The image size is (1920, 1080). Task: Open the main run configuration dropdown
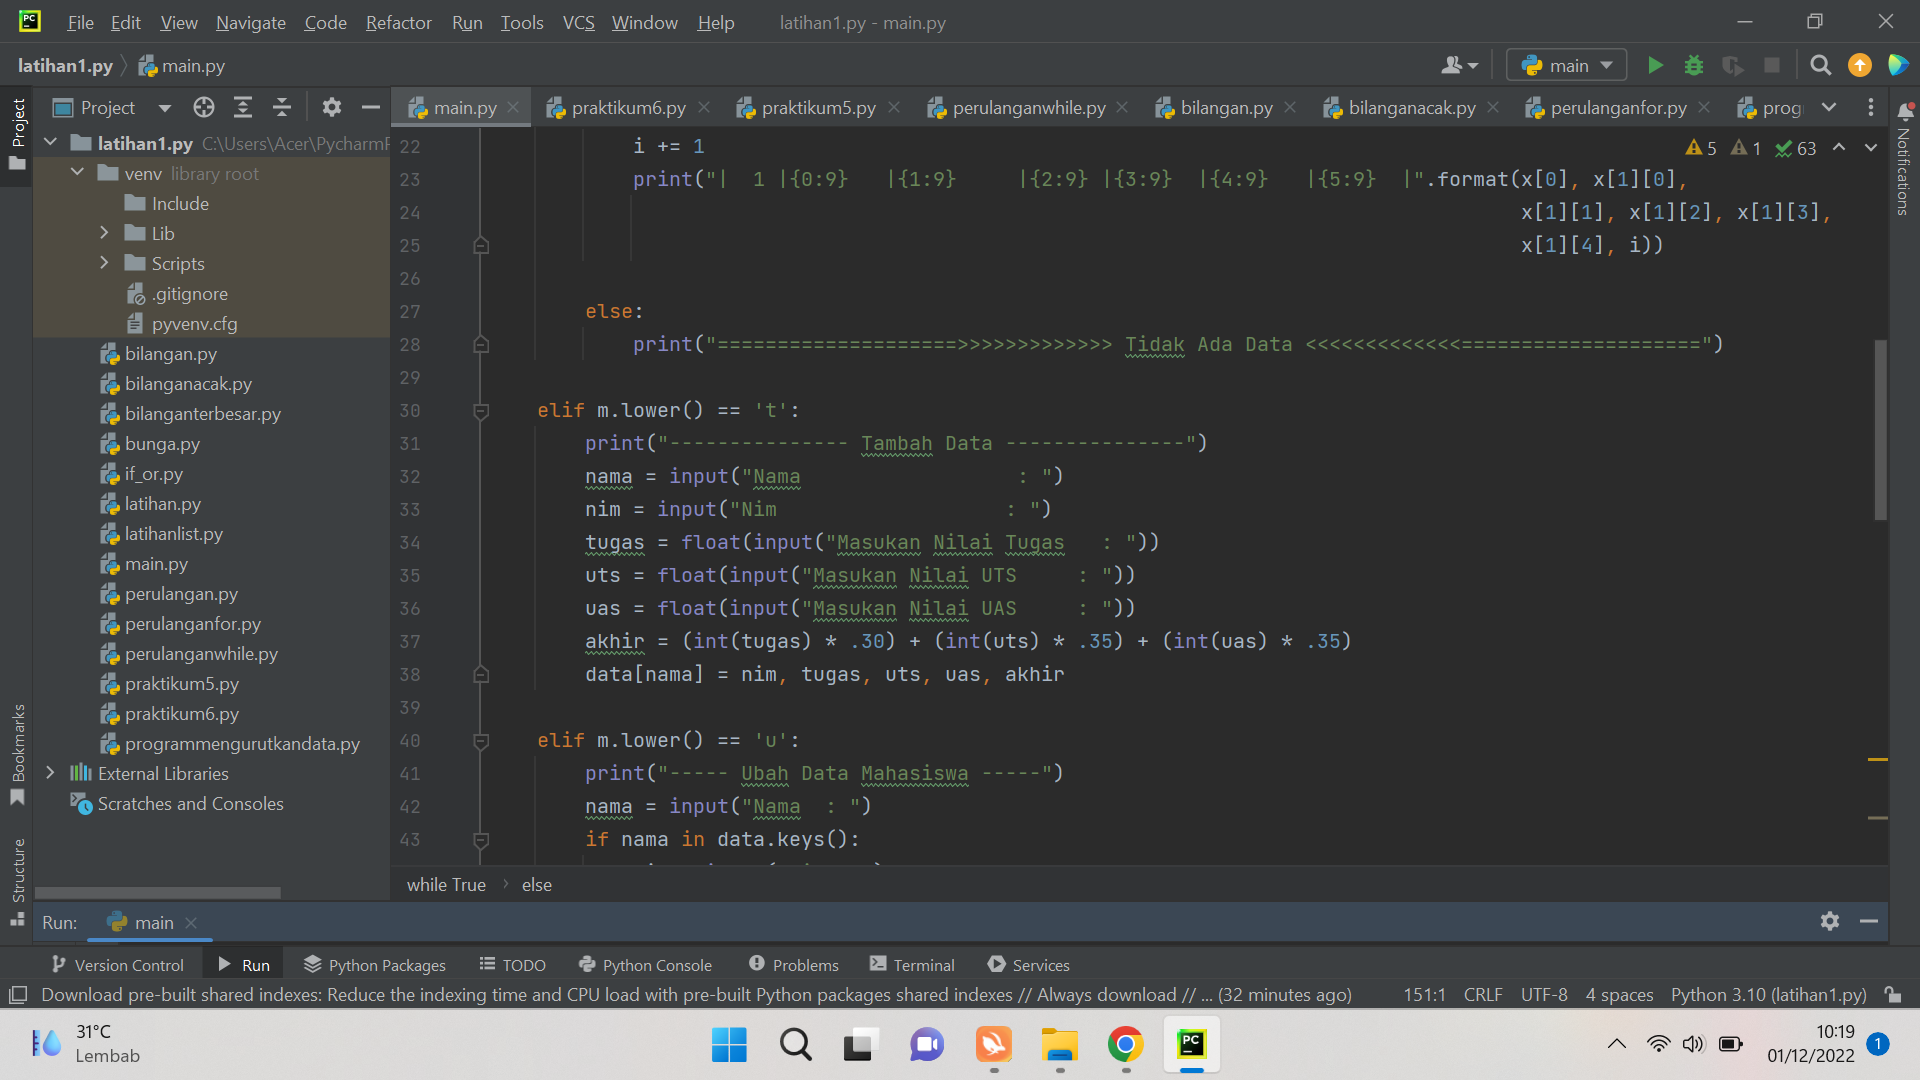pyautogui.click(x=1567, y=66)
